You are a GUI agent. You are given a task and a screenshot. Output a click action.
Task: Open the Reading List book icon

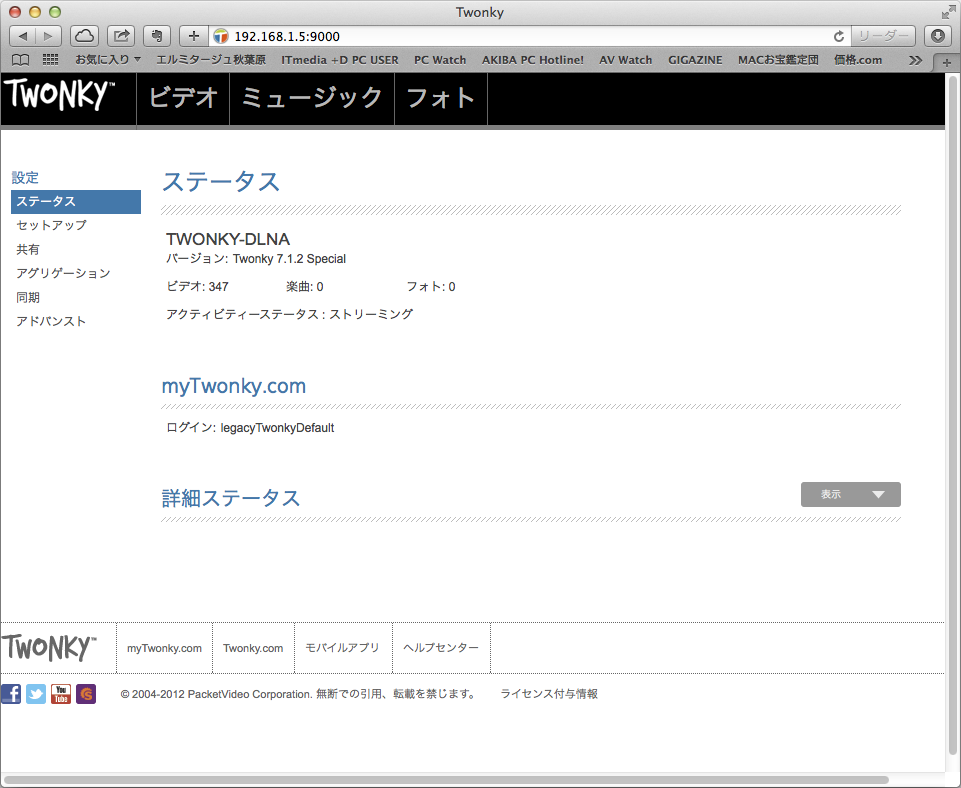21,60
